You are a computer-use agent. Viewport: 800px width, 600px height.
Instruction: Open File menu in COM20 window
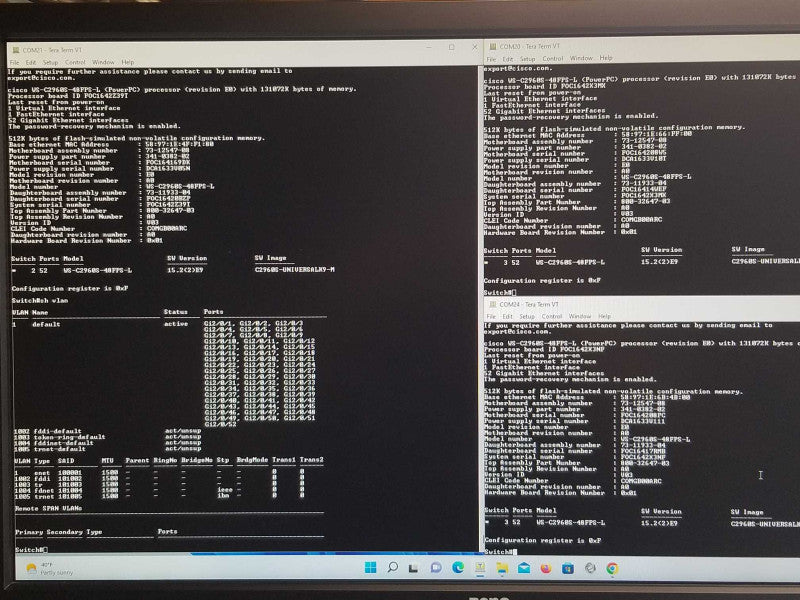coord(491,59)
